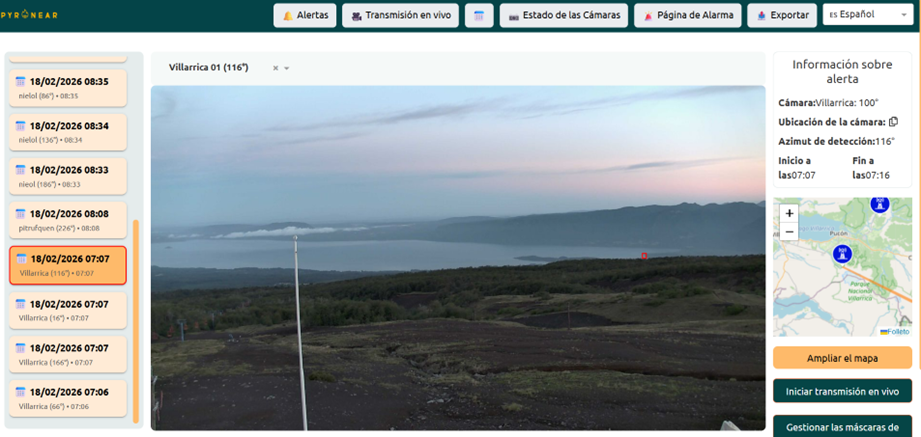Start live stream with Iniciar transmisión en vivo
The width and height of the screenshot is (921, 437).
(x=842, y=391)
